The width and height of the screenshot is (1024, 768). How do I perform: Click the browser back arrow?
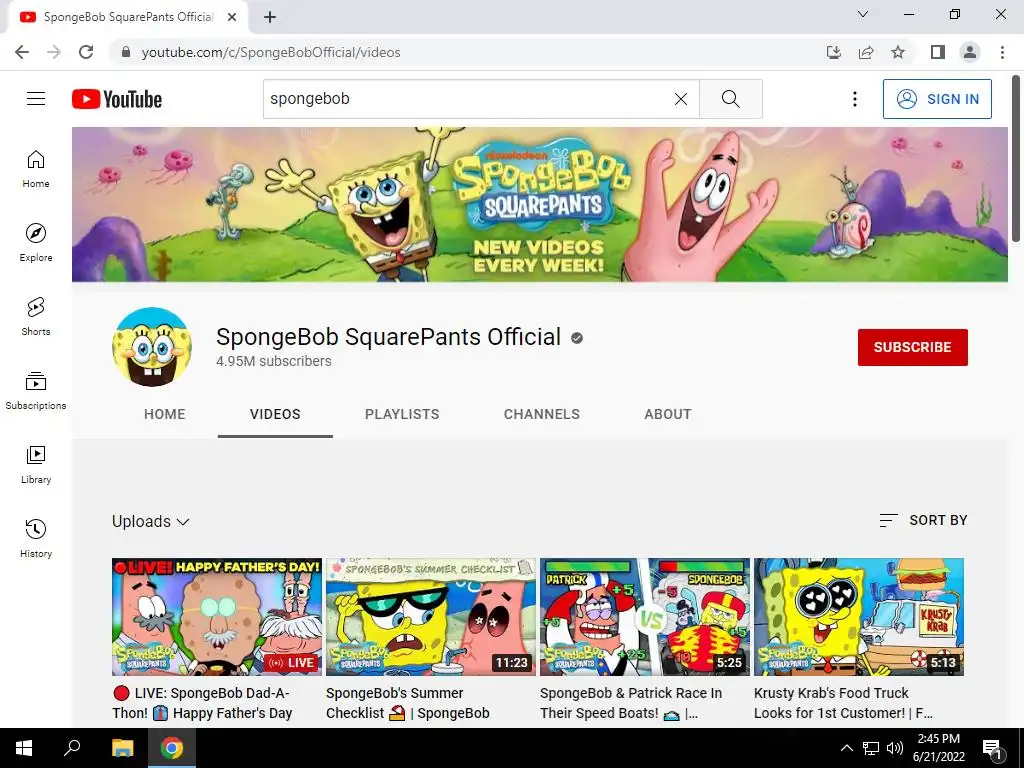[22, 52]
